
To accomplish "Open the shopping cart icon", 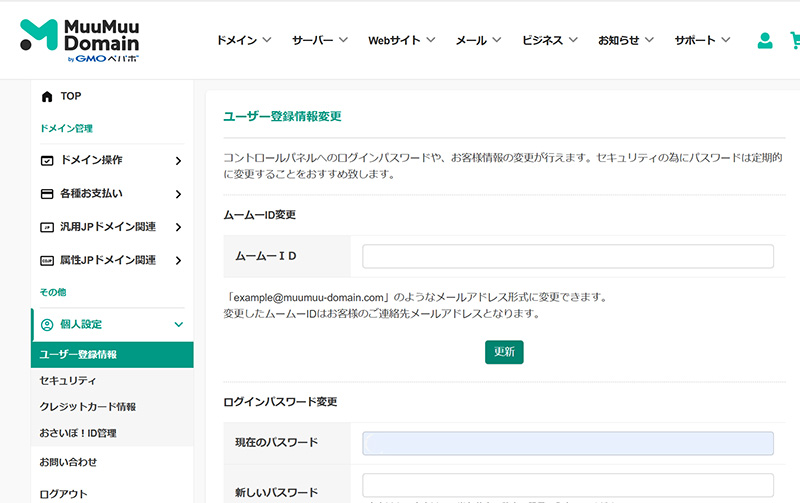I will tap(795, 41).
